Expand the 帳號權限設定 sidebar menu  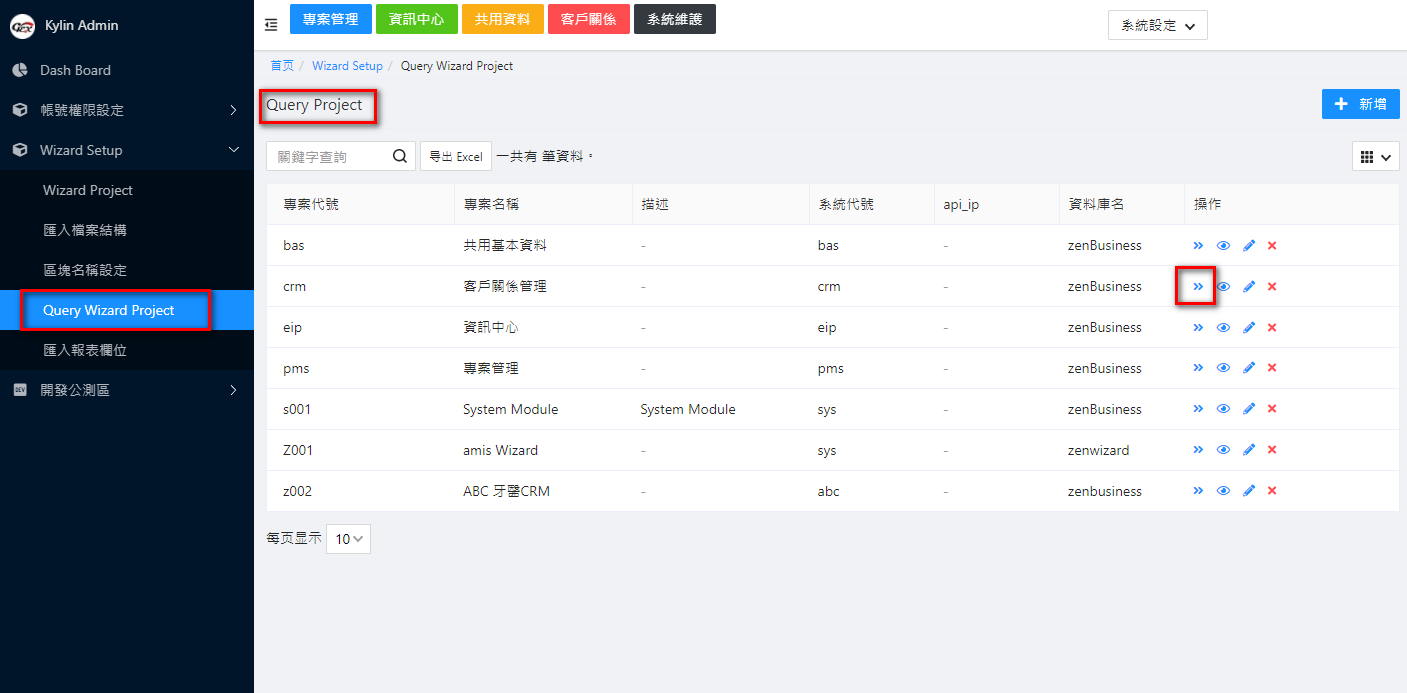[x=126, y=110]
